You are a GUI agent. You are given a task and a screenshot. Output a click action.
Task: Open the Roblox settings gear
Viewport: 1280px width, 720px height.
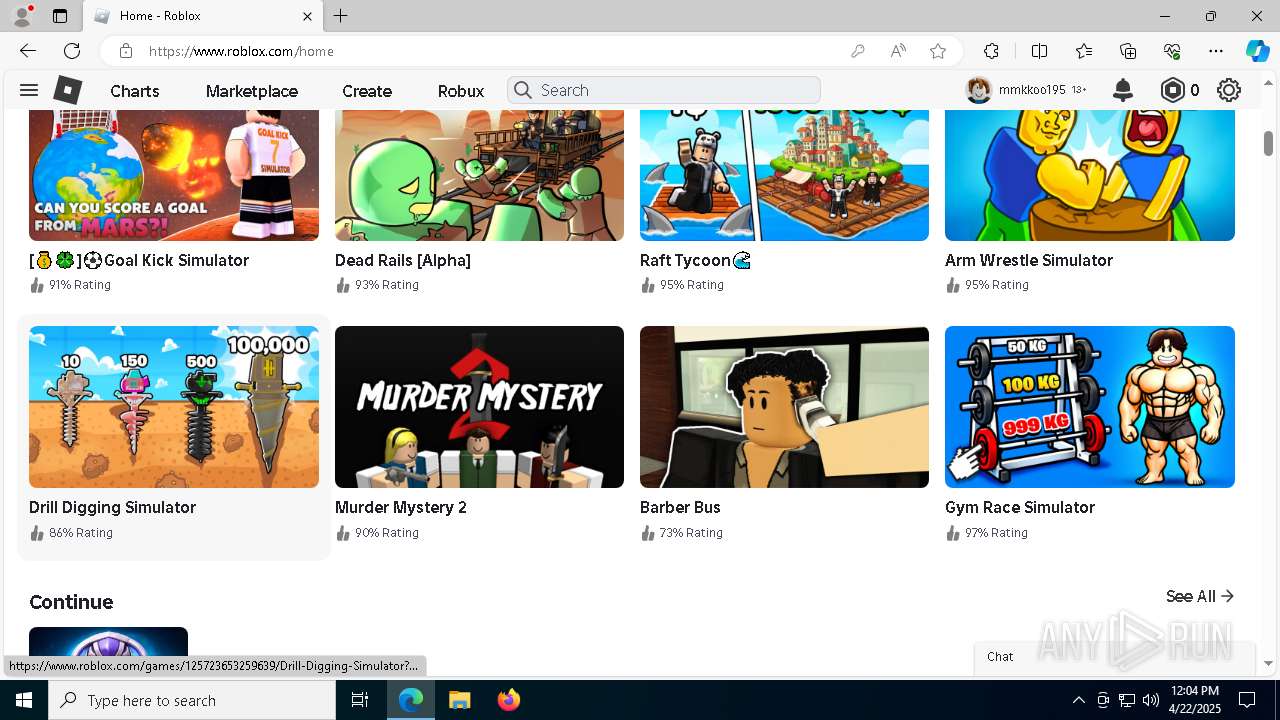(x=1229, y=90)
